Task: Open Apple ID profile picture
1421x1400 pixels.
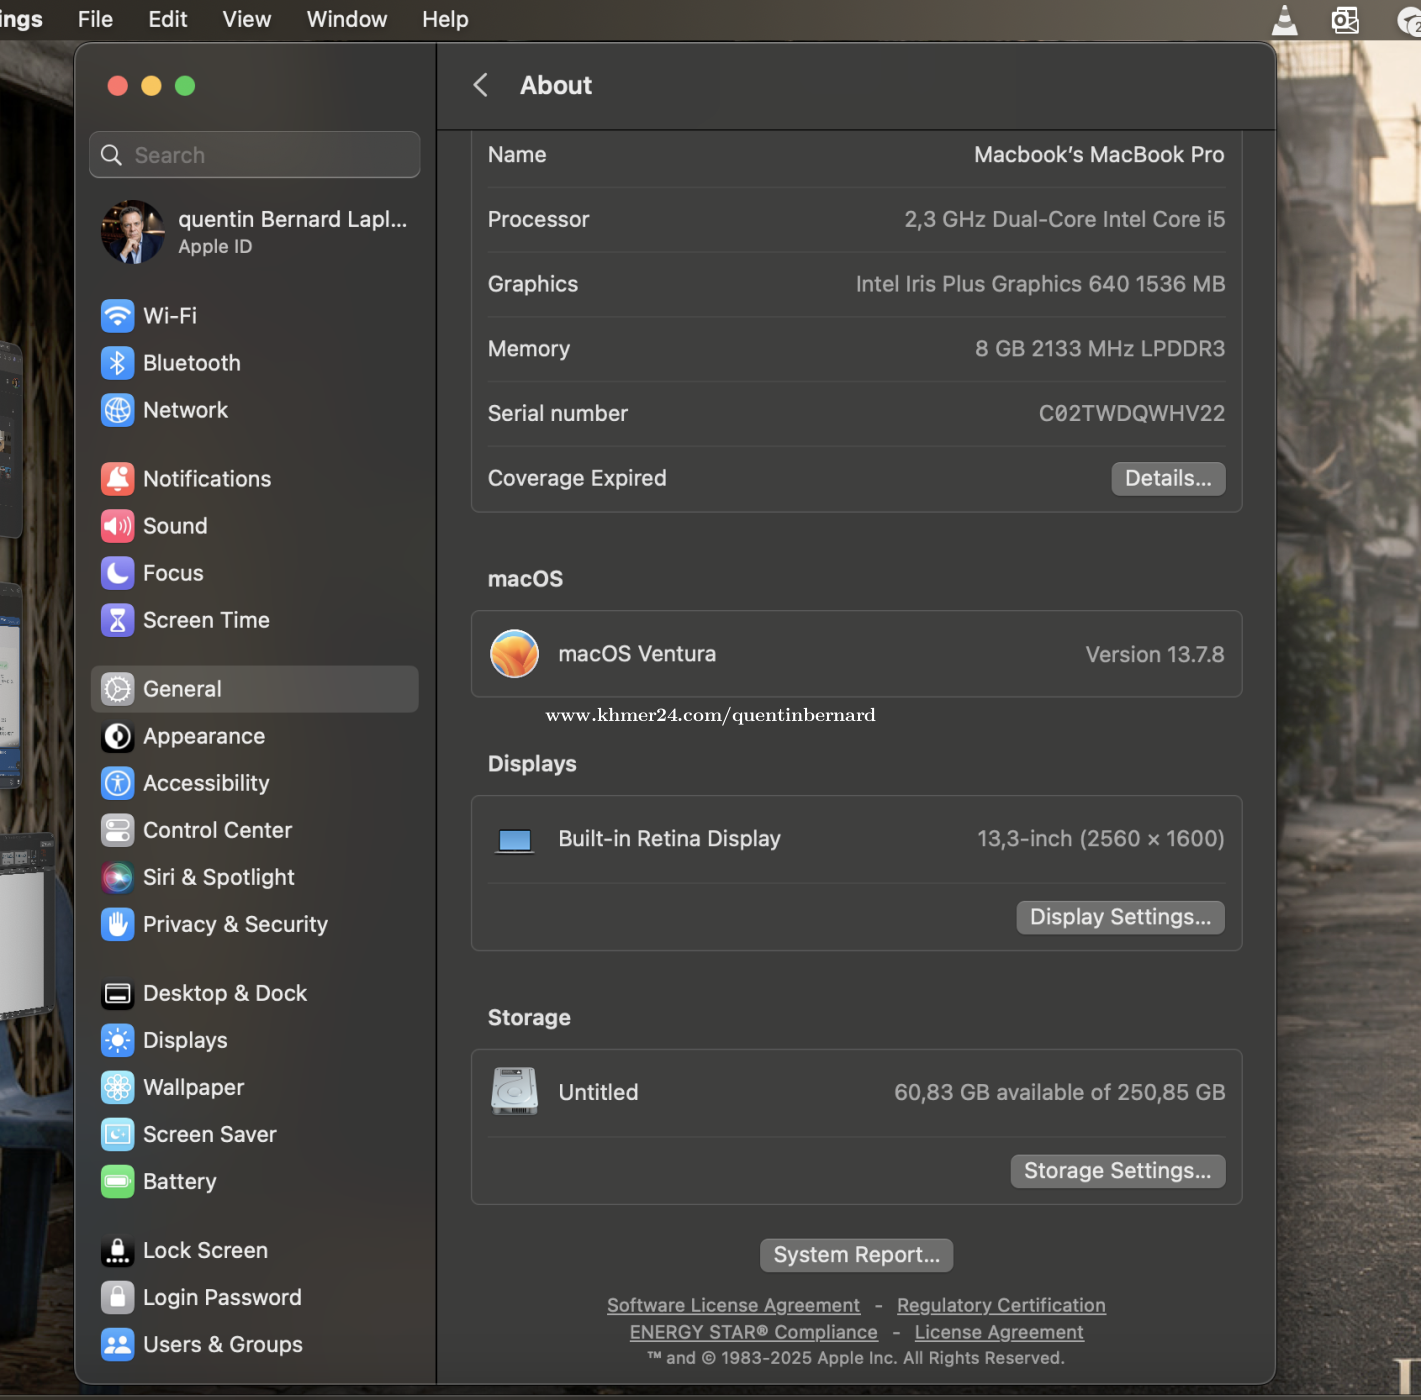Action: (x=133, y=232)
